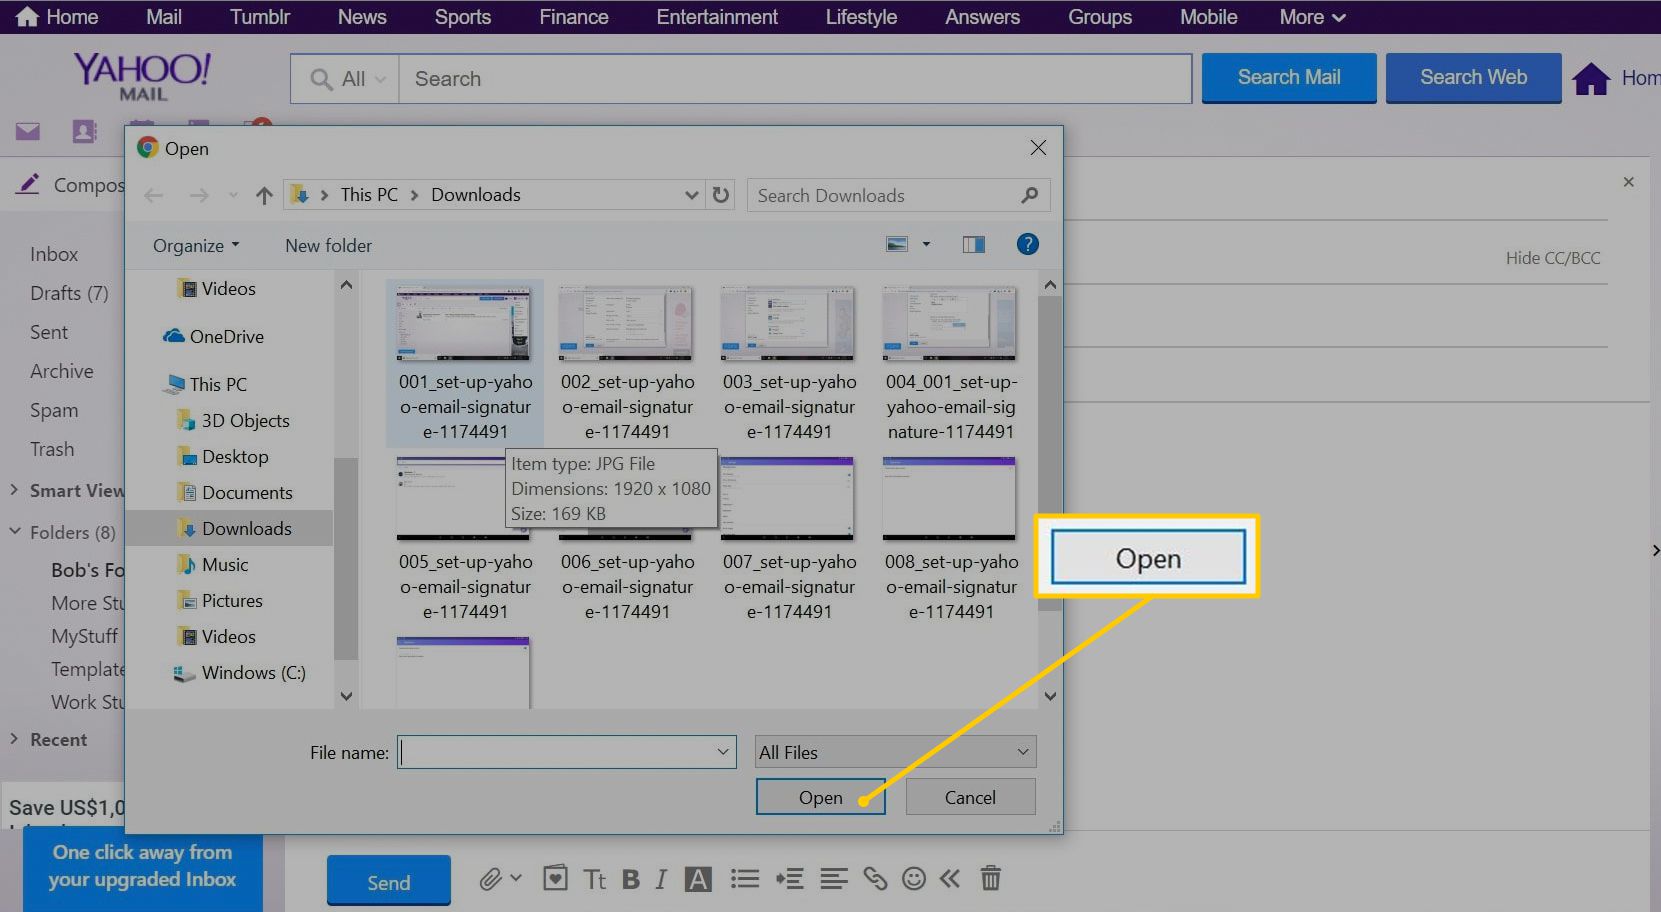The height and width of the screenshot is (912, 1661).
Task: Go to Mail in the Yahoo top bar
Action: (x=164, y=17)
